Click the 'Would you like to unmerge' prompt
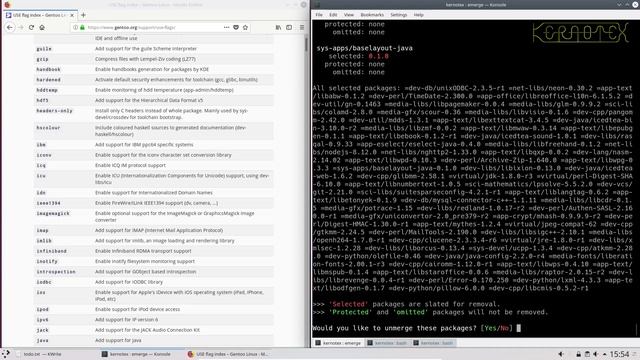Screen dimensions: 640x360 click(x=394, y=328)
